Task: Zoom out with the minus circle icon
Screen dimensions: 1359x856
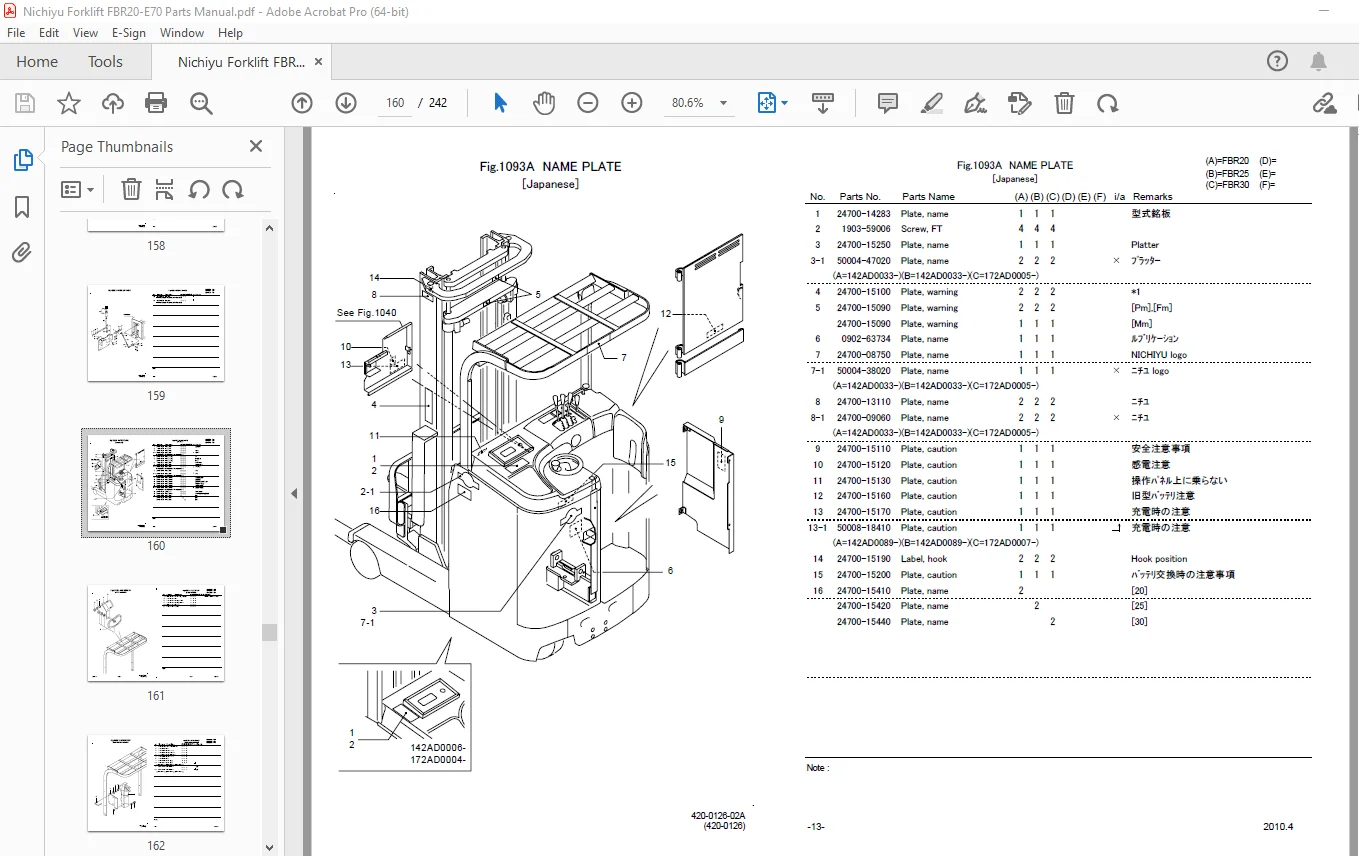Action: tap(588, 103)
